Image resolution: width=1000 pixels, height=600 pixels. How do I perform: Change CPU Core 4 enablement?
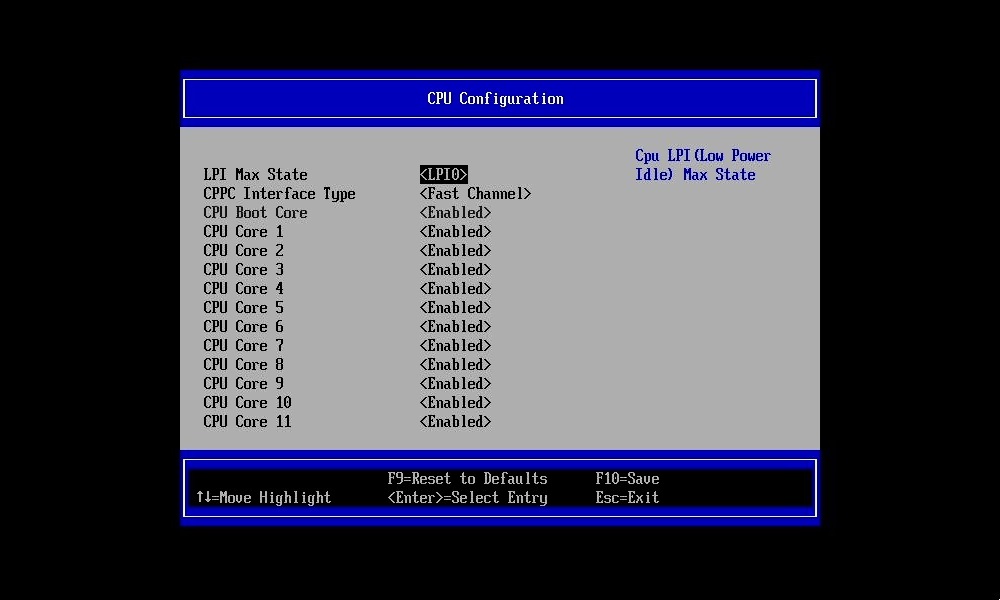pyautogui.click(x=455, y=288)
